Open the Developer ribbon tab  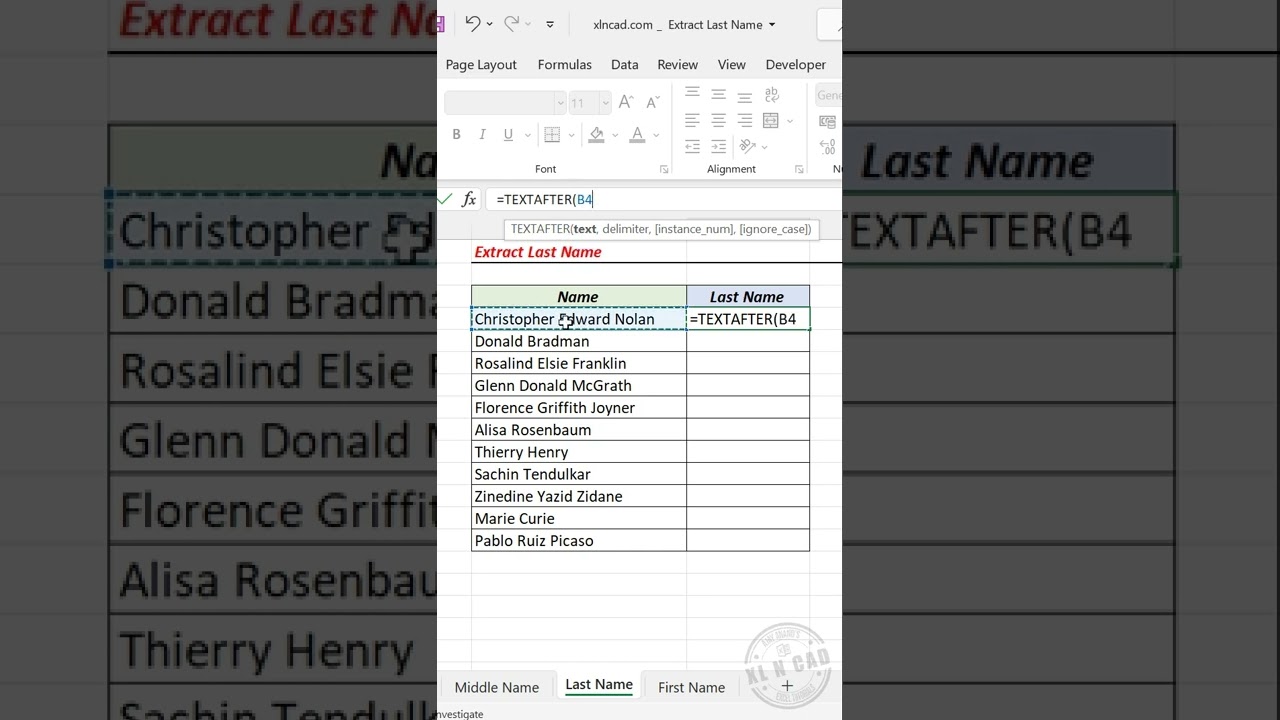point(796,64)
